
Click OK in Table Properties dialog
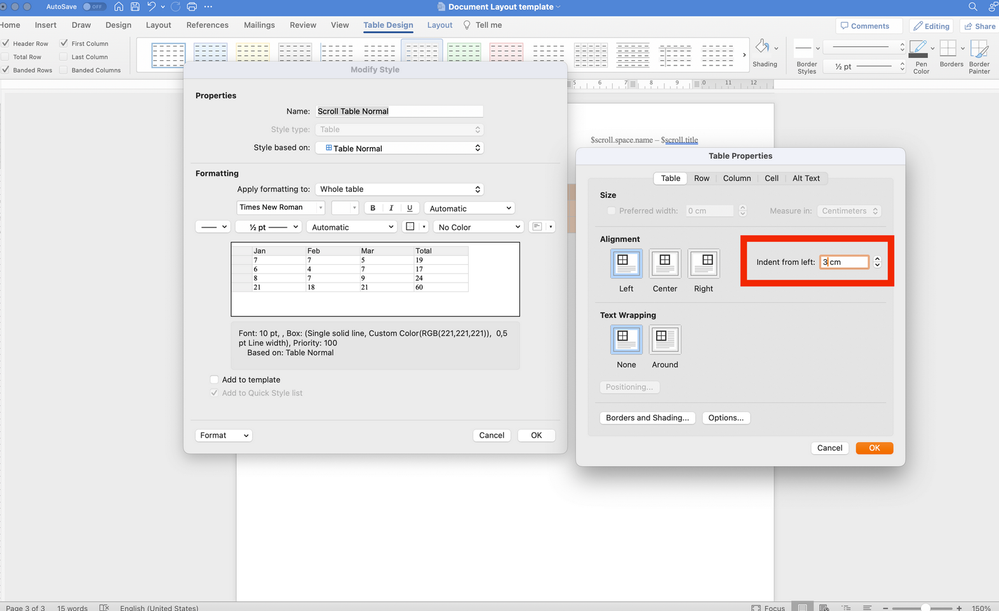(874, 448)
